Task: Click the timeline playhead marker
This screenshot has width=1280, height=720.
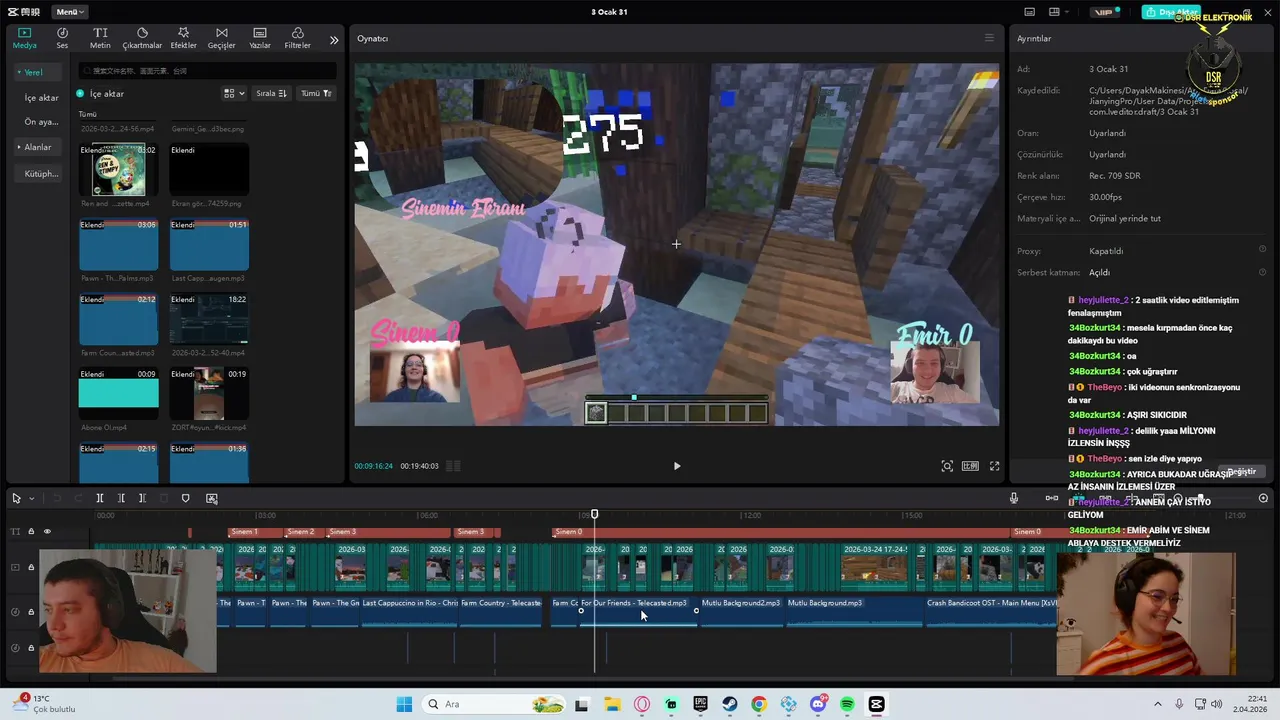Action: pyautogui.click(x=594, y=514)
